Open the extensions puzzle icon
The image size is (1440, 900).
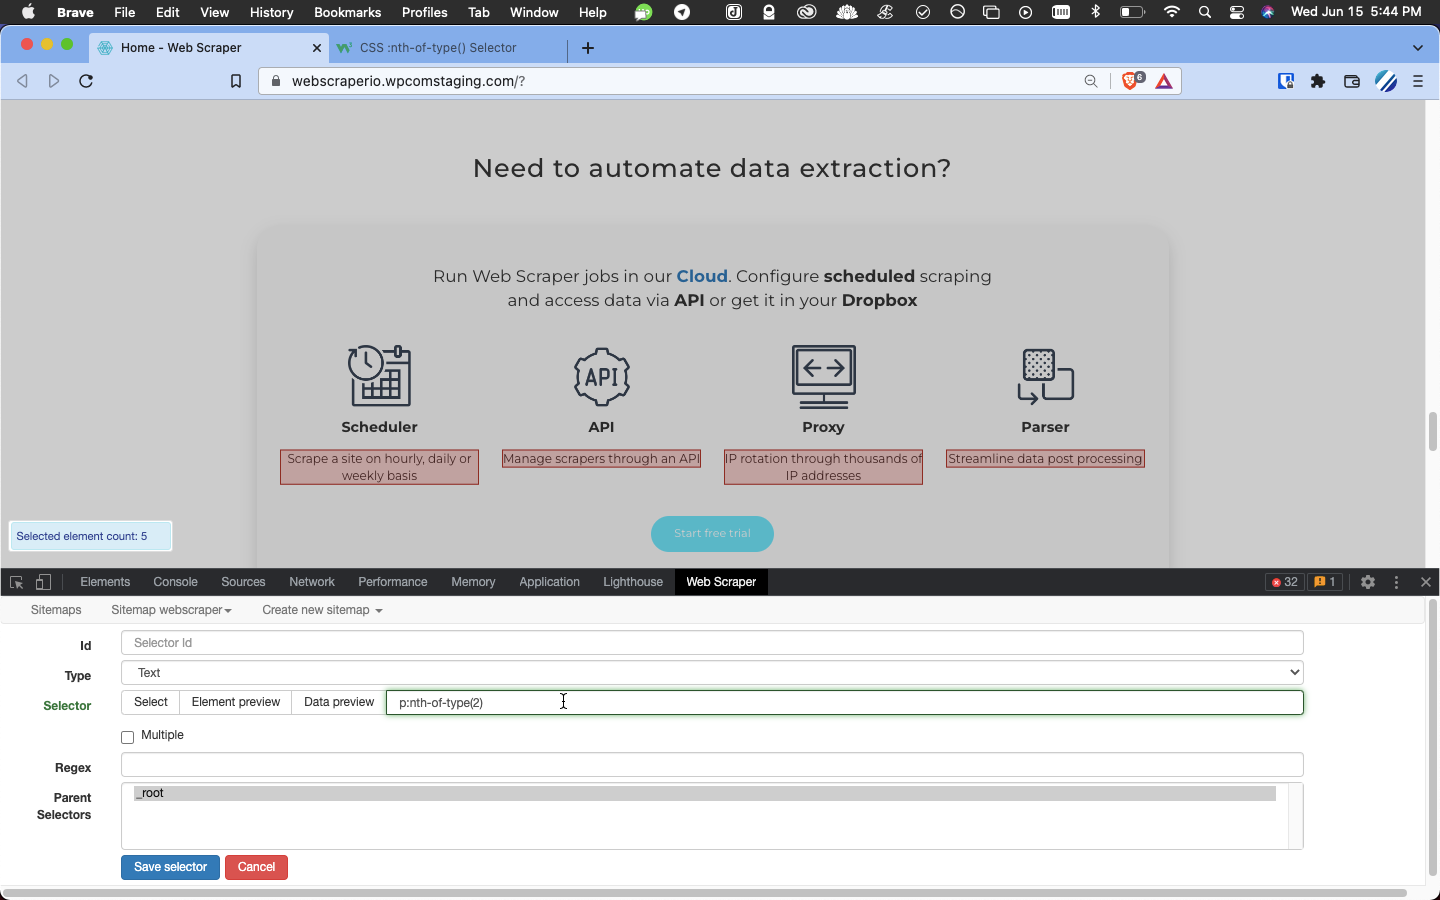point(1318,81)
